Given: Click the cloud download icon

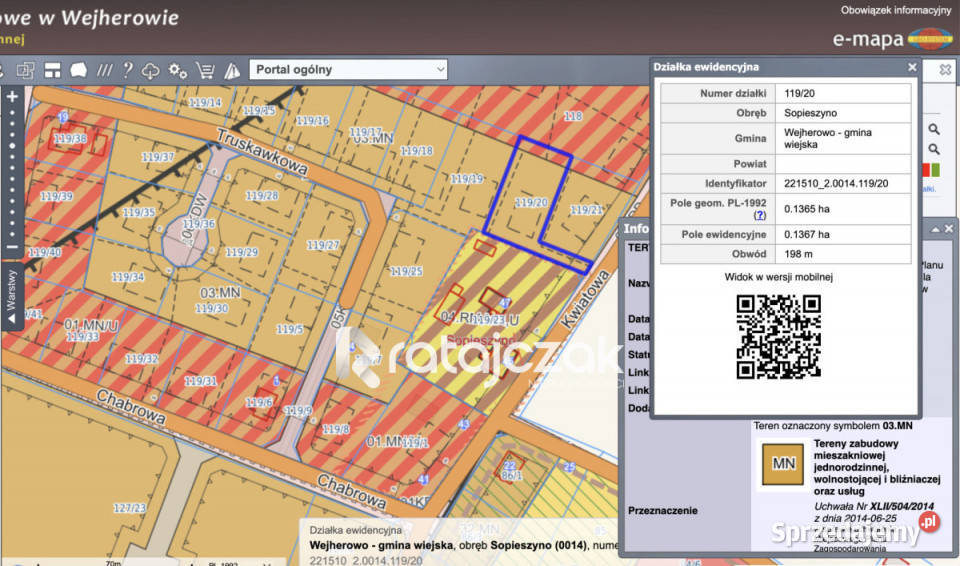Looking at the screenshot, I should point(151,70).
